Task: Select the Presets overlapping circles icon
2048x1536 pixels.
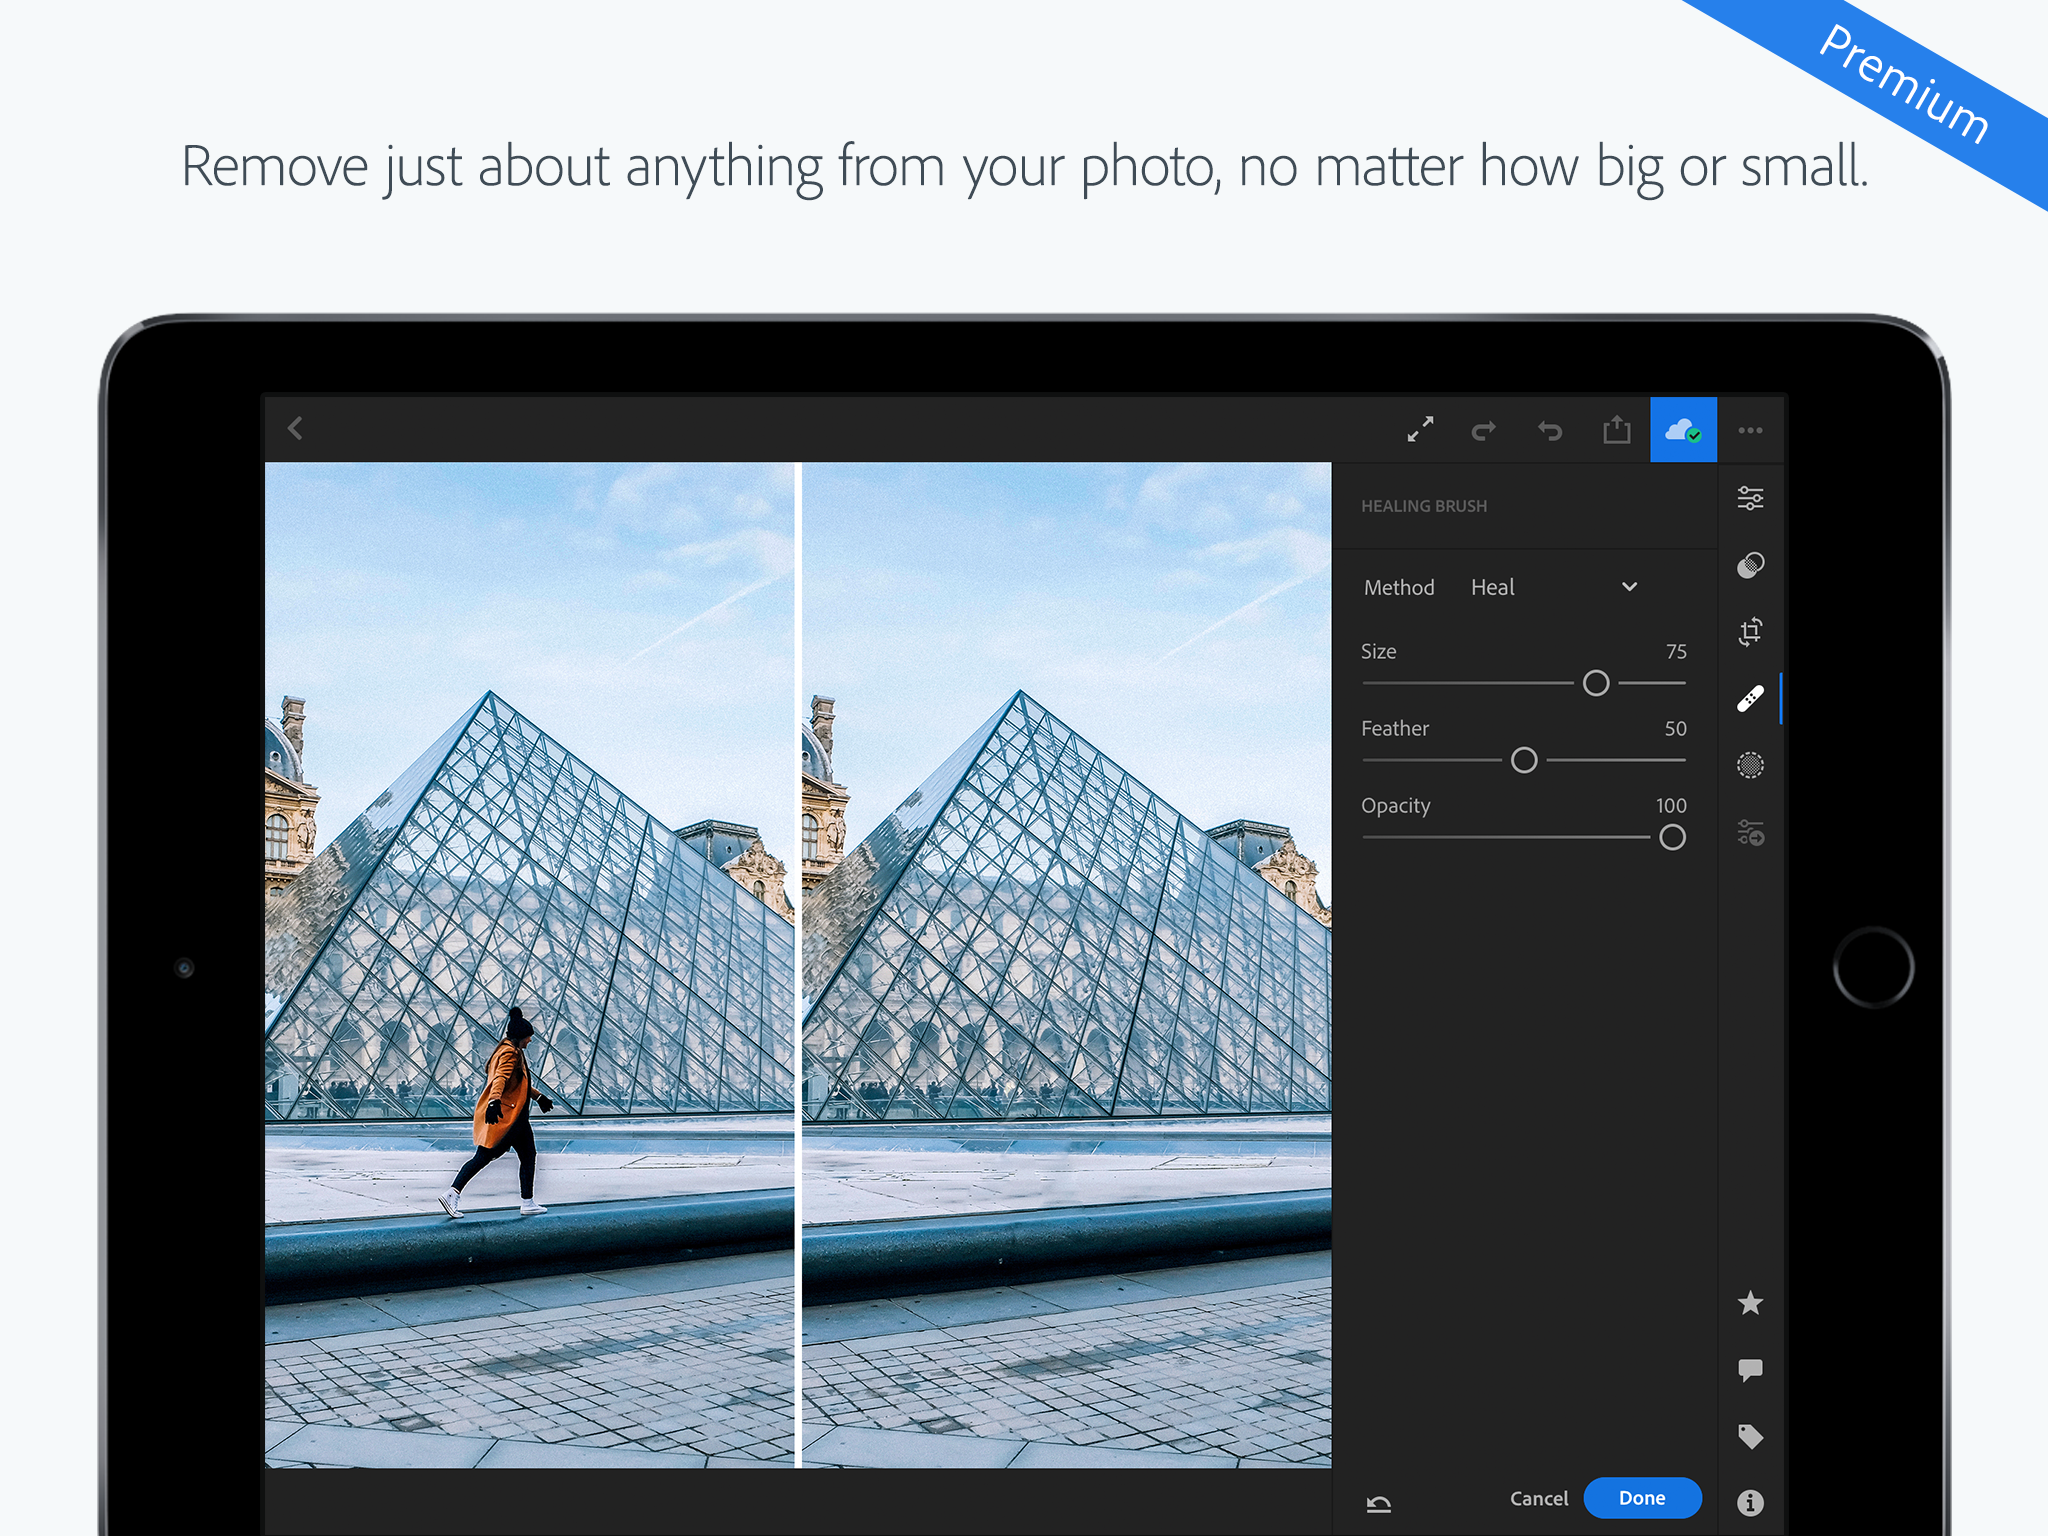Action: point(1750,565)
